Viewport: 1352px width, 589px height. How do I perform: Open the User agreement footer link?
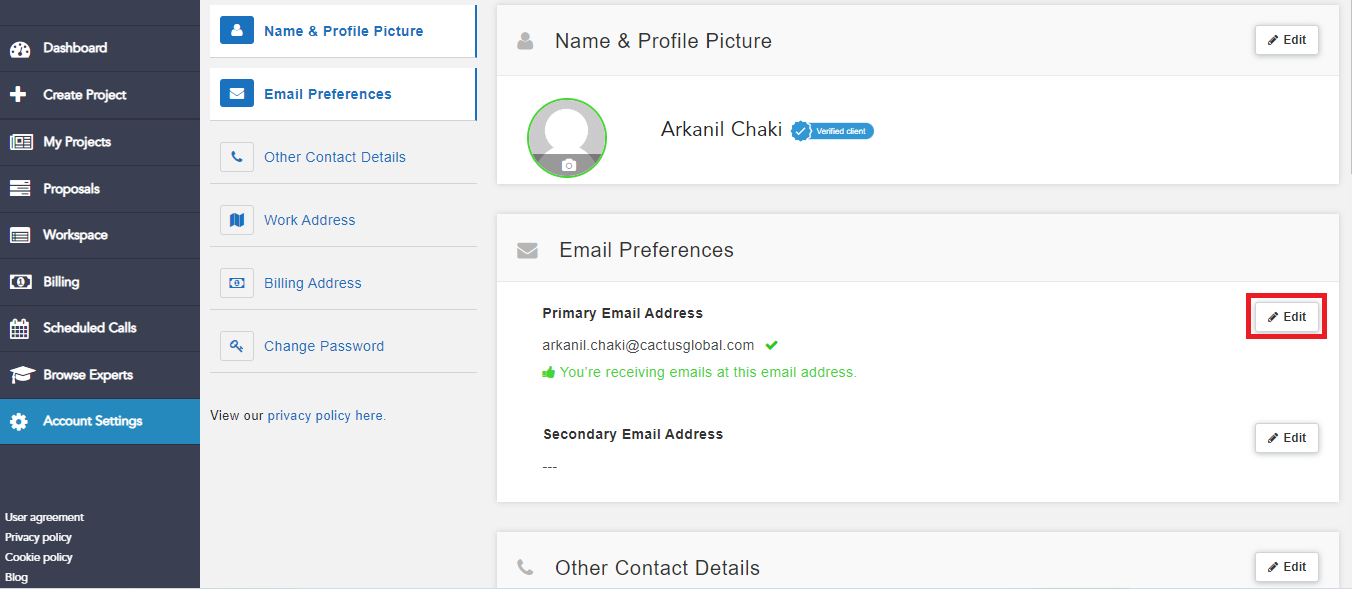[44, 517]
